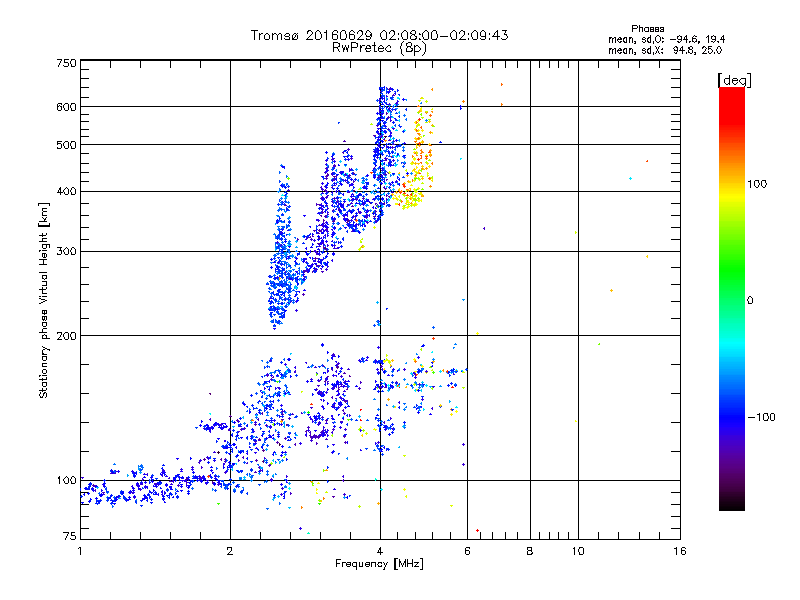Click the x-axis tick label '1'
This screenshot has width=800, height=600.
pyautogui.click(x=80, y=551)
